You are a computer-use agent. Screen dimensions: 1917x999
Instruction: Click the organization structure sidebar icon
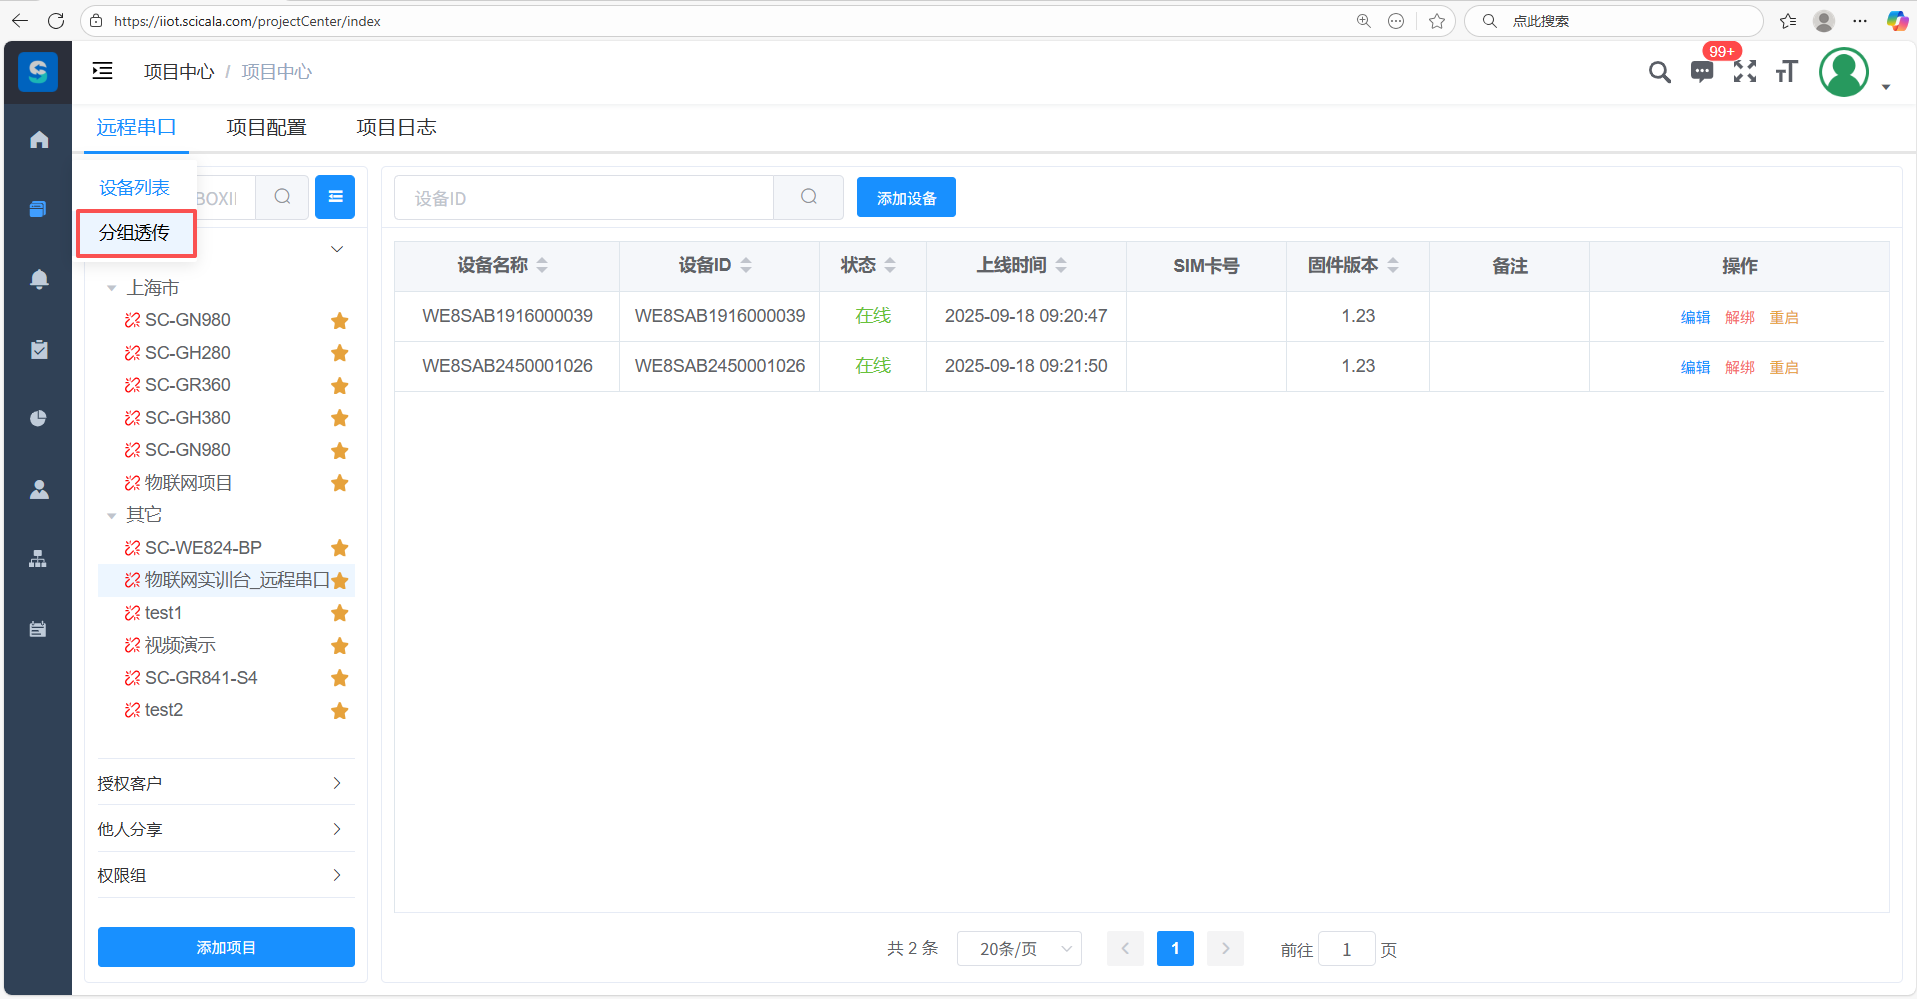point(38,559)
